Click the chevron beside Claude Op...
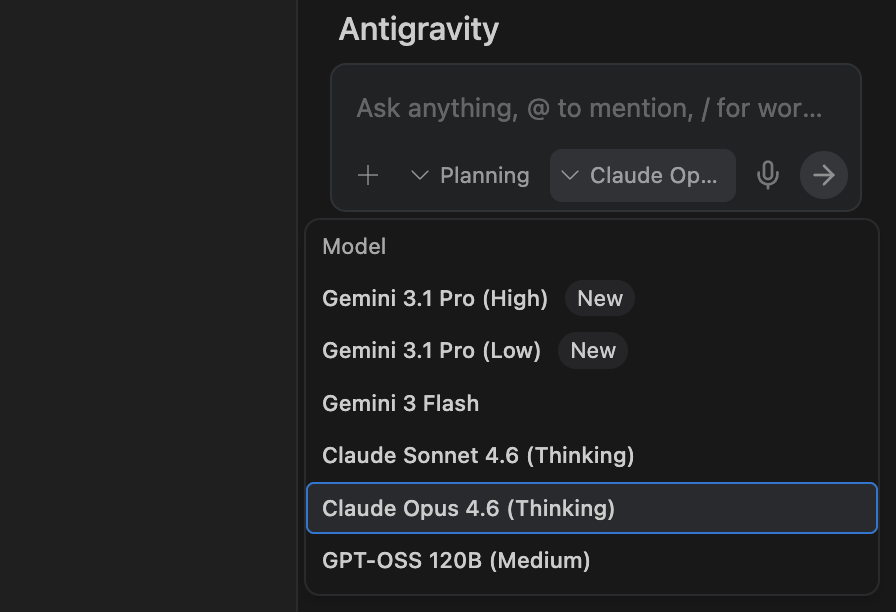Image resolution: width=896 pixels, height=612 pixels. click(570, 176)
